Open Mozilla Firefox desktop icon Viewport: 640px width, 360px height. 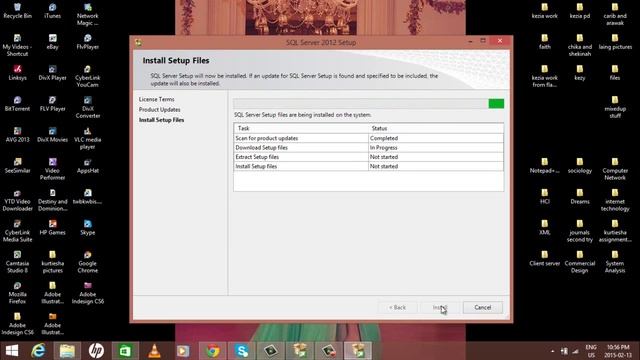[x=17, y=293]
